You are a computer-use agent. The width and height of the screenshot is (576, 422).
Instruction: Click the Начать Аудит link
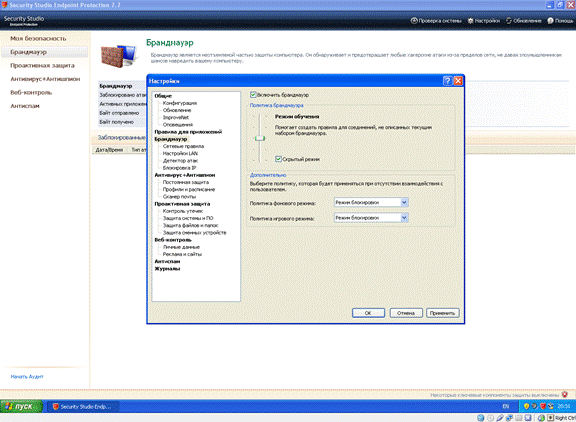click(x=27, y=376)
